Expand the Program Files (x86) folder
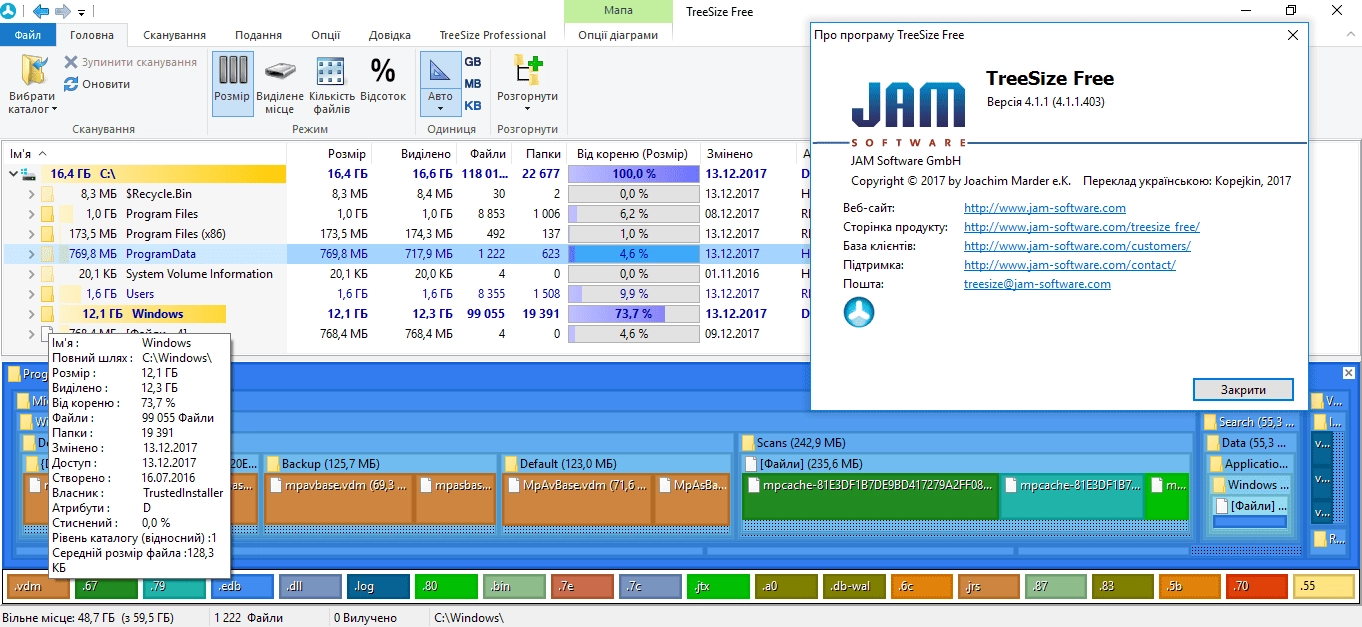This screenshot has height=627, width=1362. pos(31,234)
